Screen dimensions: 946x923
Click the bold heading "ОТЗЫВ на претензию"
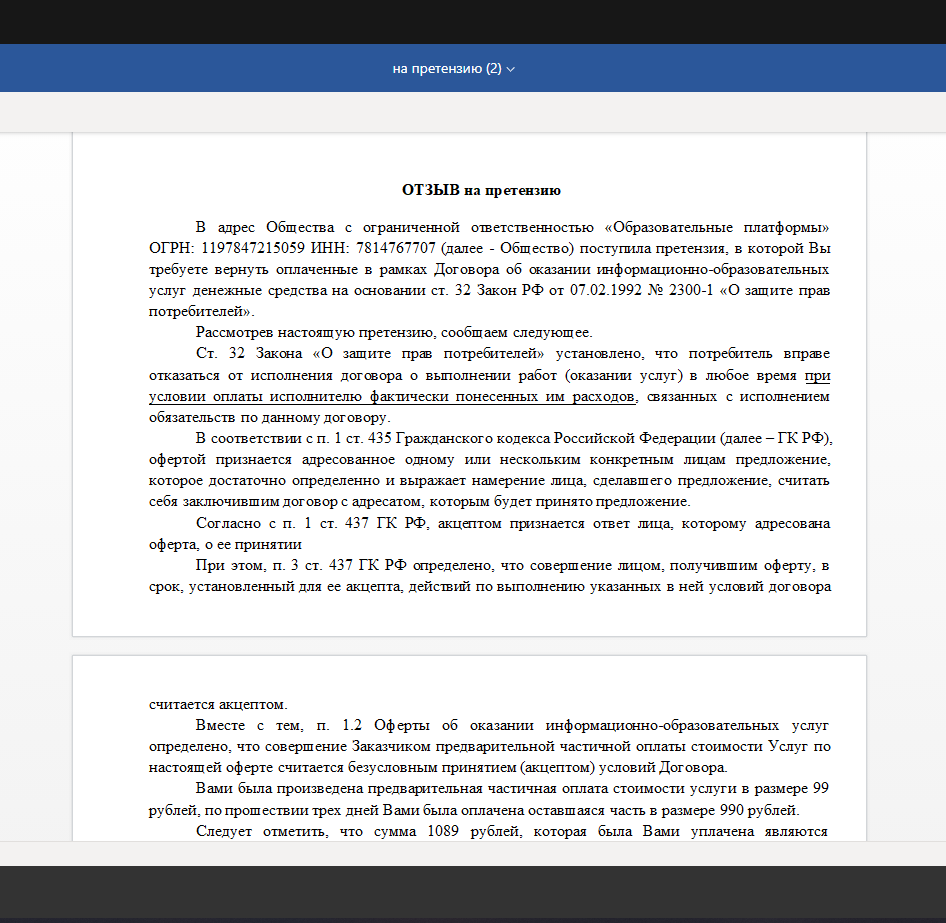coord(481,190)
